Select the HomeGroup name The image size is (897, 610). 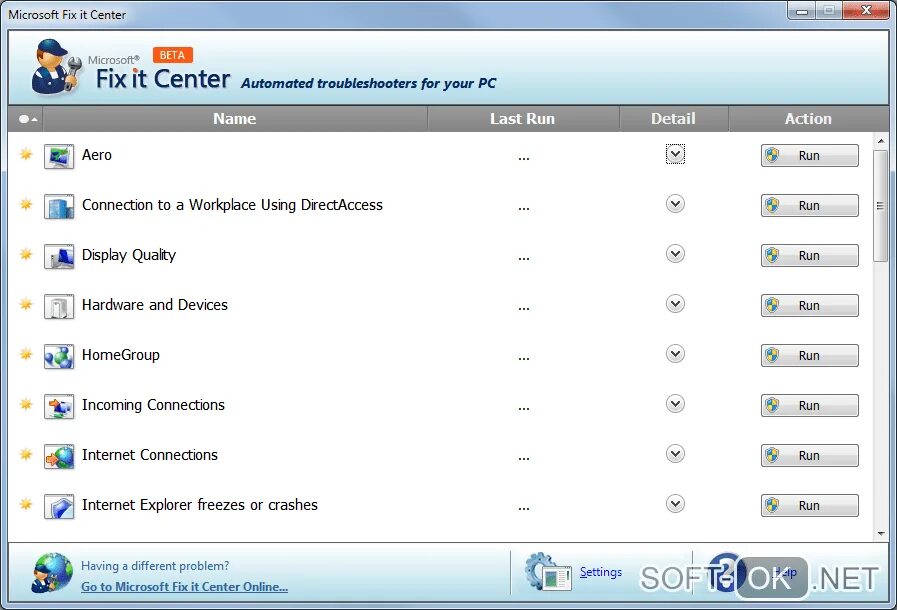tap(121, 355)
